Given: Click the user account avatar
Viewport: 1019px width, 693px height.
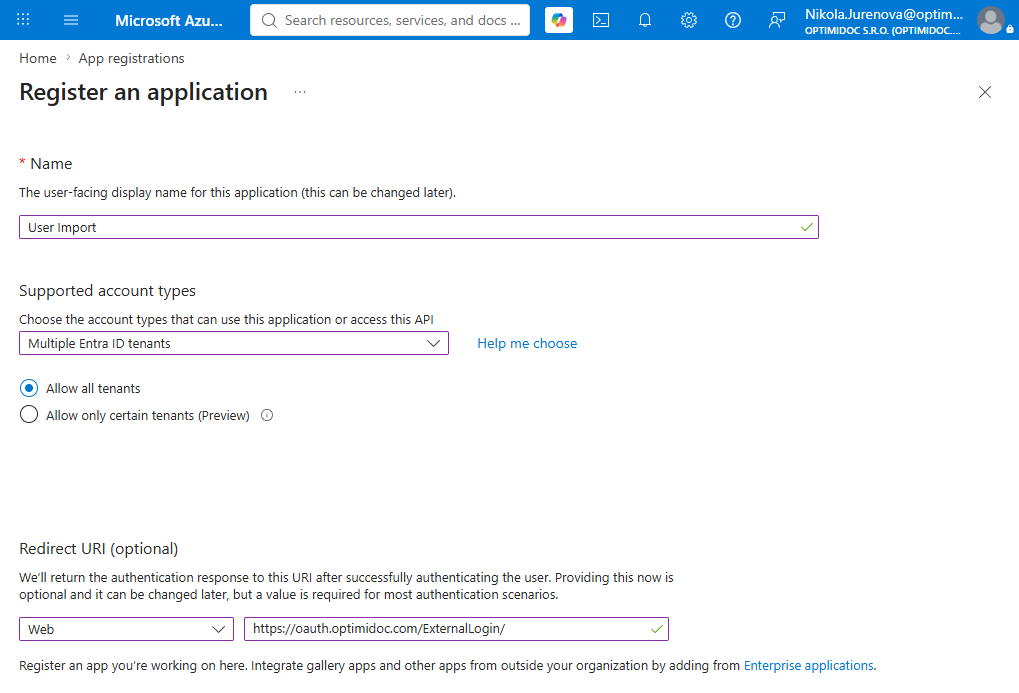Looking at the screenshot, I should coord(991,20).
